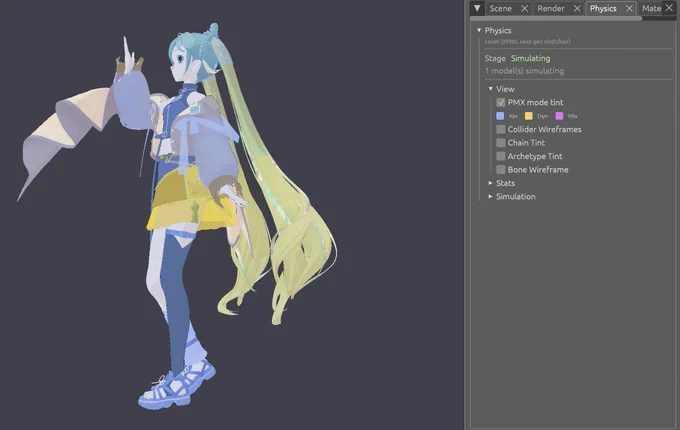
Task: Close the panel with the corner X
Action: click(669, 8)
